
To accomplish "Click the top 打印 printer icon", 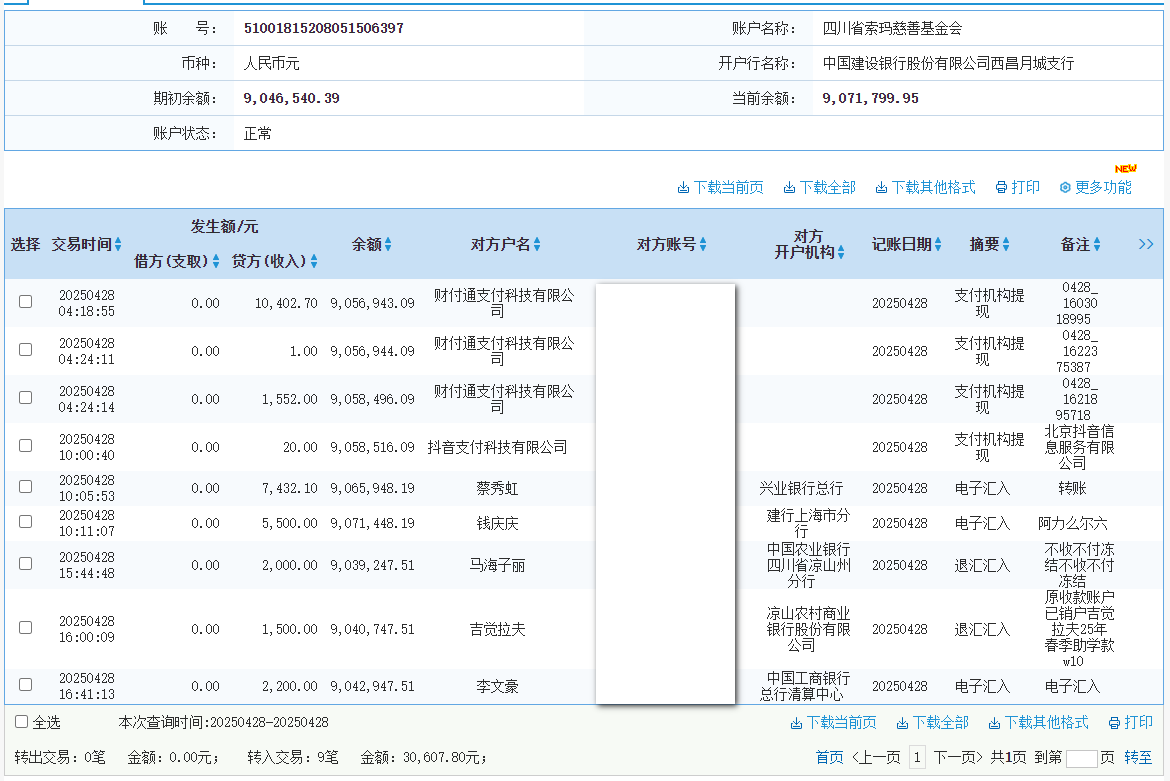I will 1001,188.
